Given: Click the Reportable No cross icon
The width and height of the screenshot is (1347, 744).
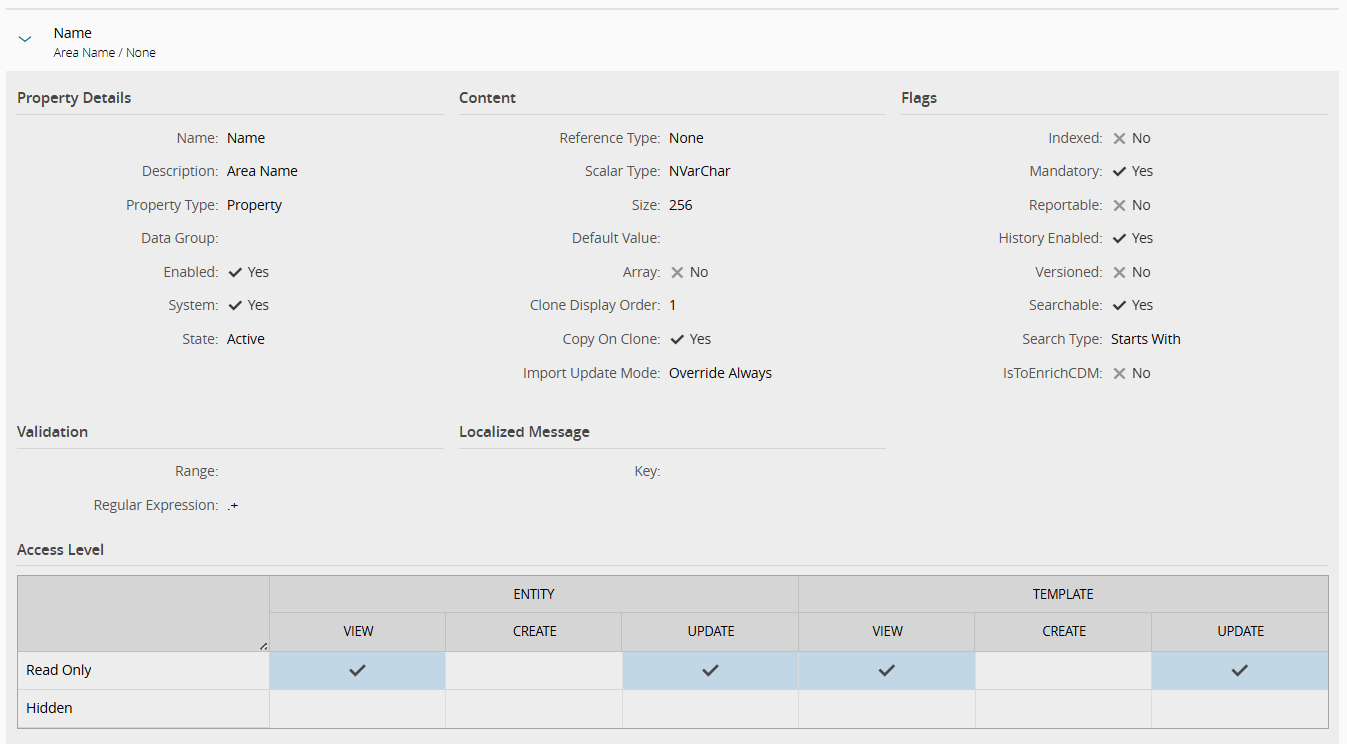Looking at the screenshot, I should pyautogui.click(x=1119, y=205).
